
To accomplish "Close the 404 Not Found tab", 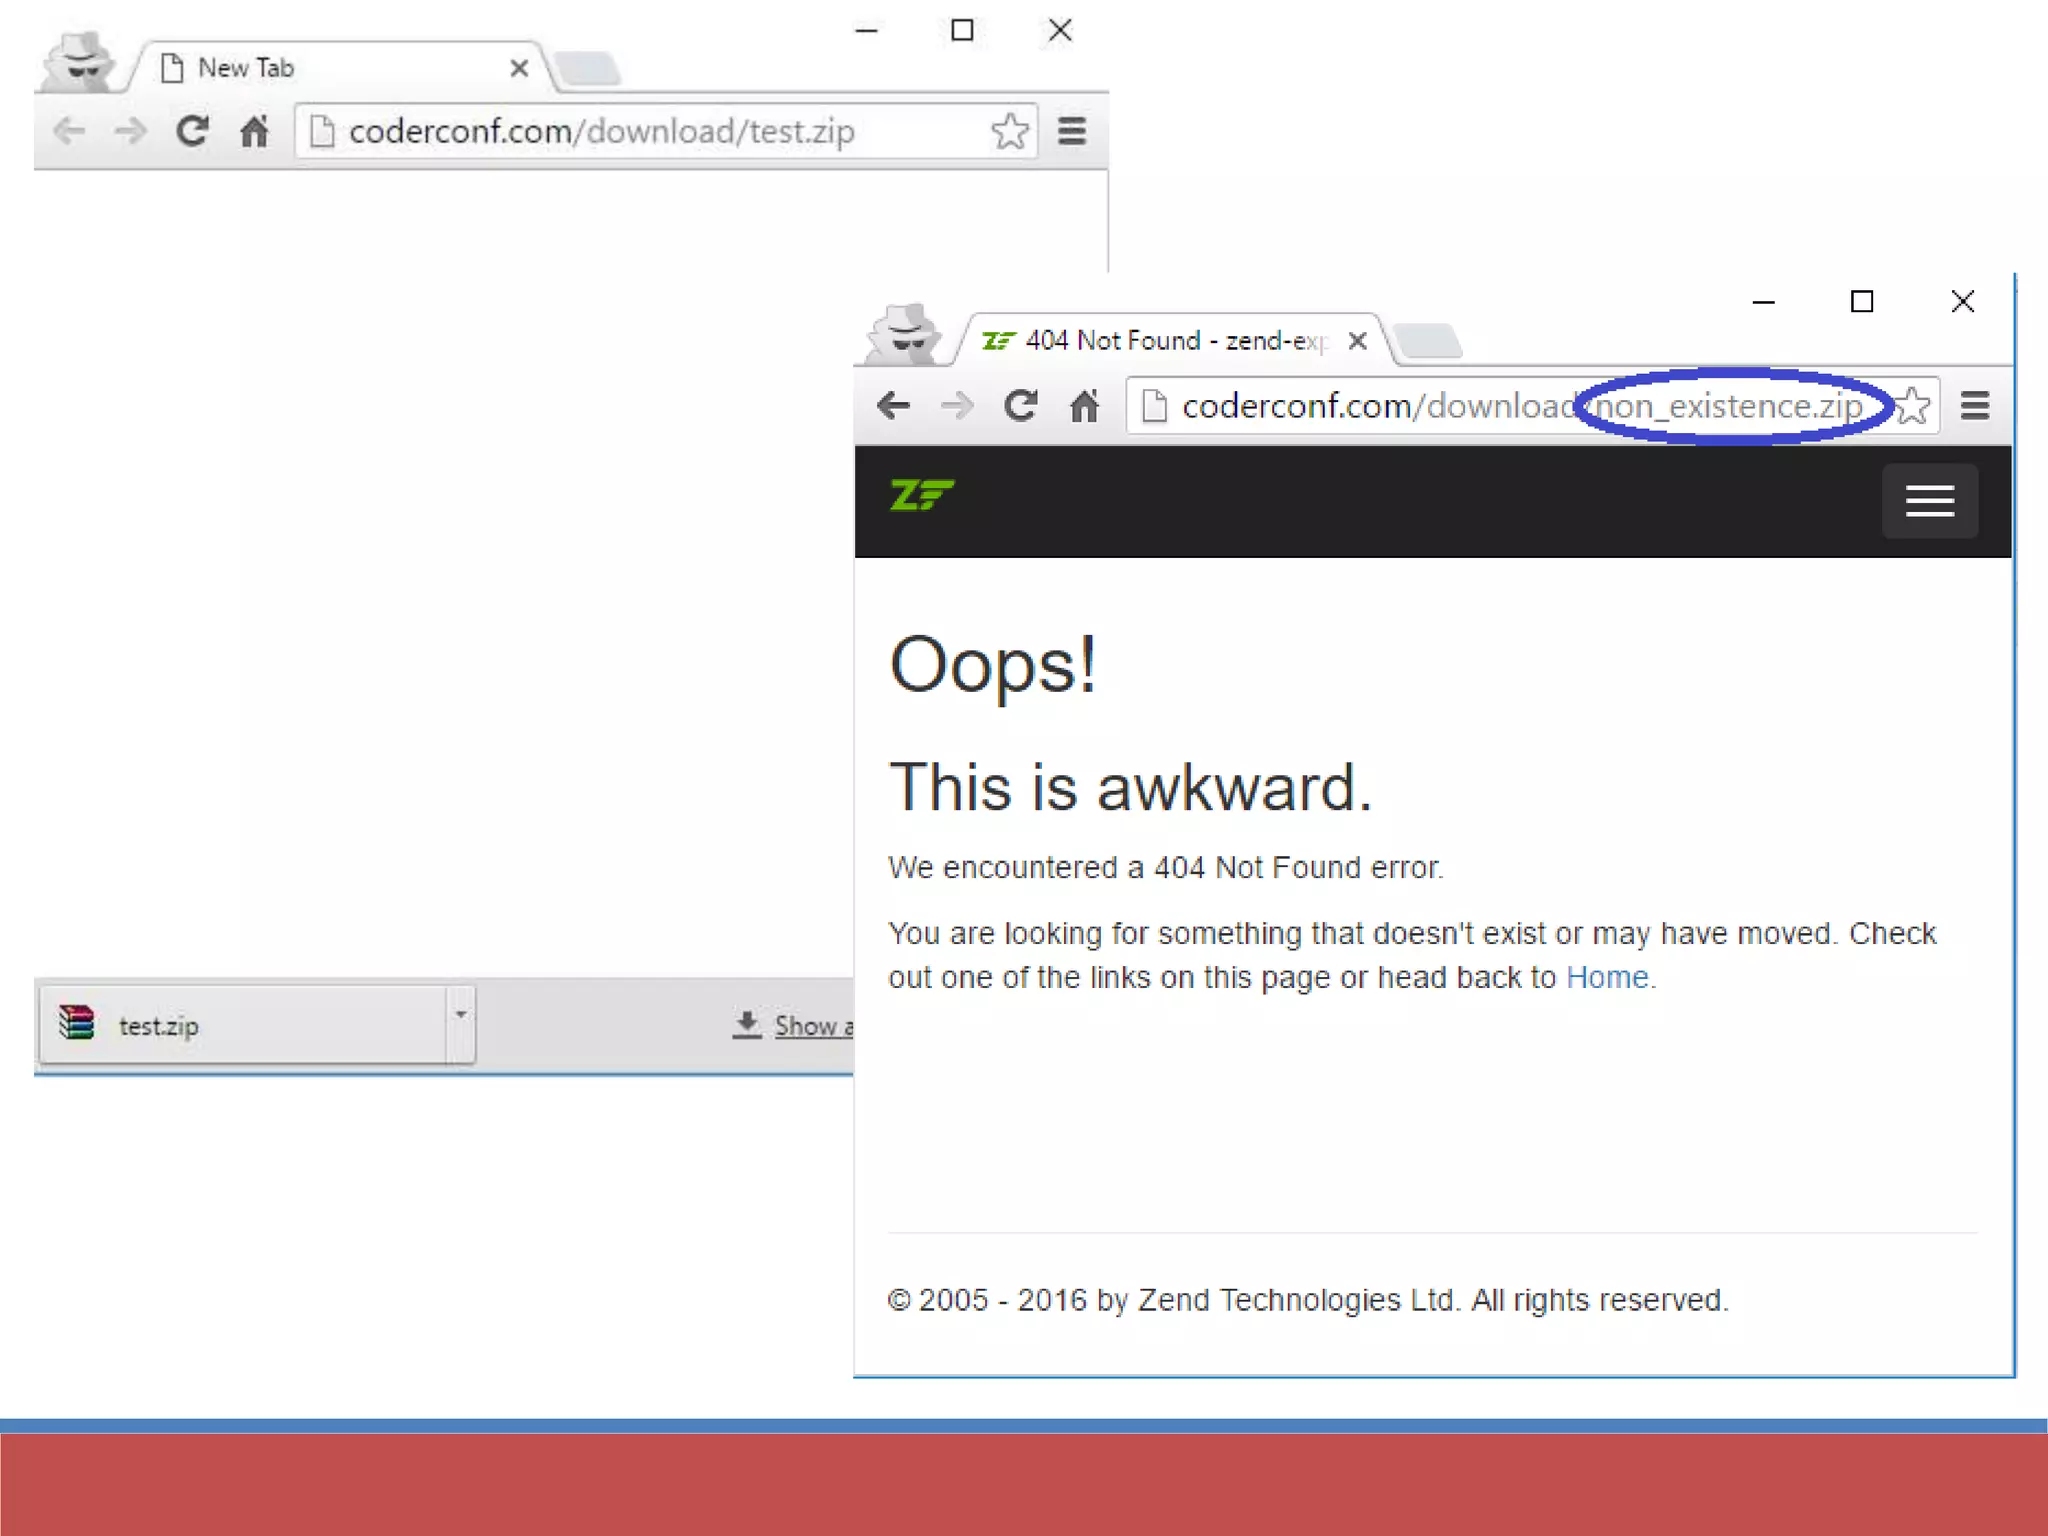I will pos(1357,341).
